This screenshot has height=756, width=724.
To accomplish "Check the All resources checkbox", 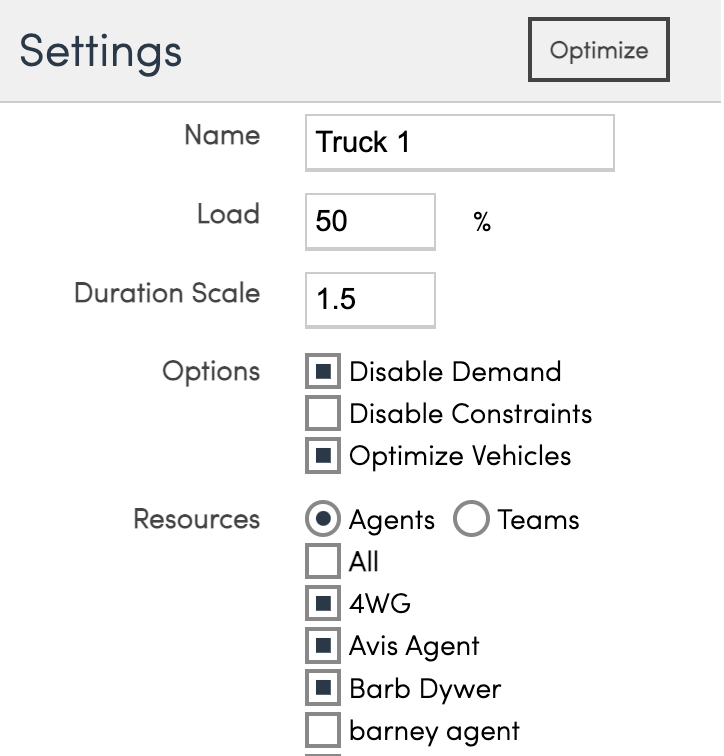I will 322,562.
